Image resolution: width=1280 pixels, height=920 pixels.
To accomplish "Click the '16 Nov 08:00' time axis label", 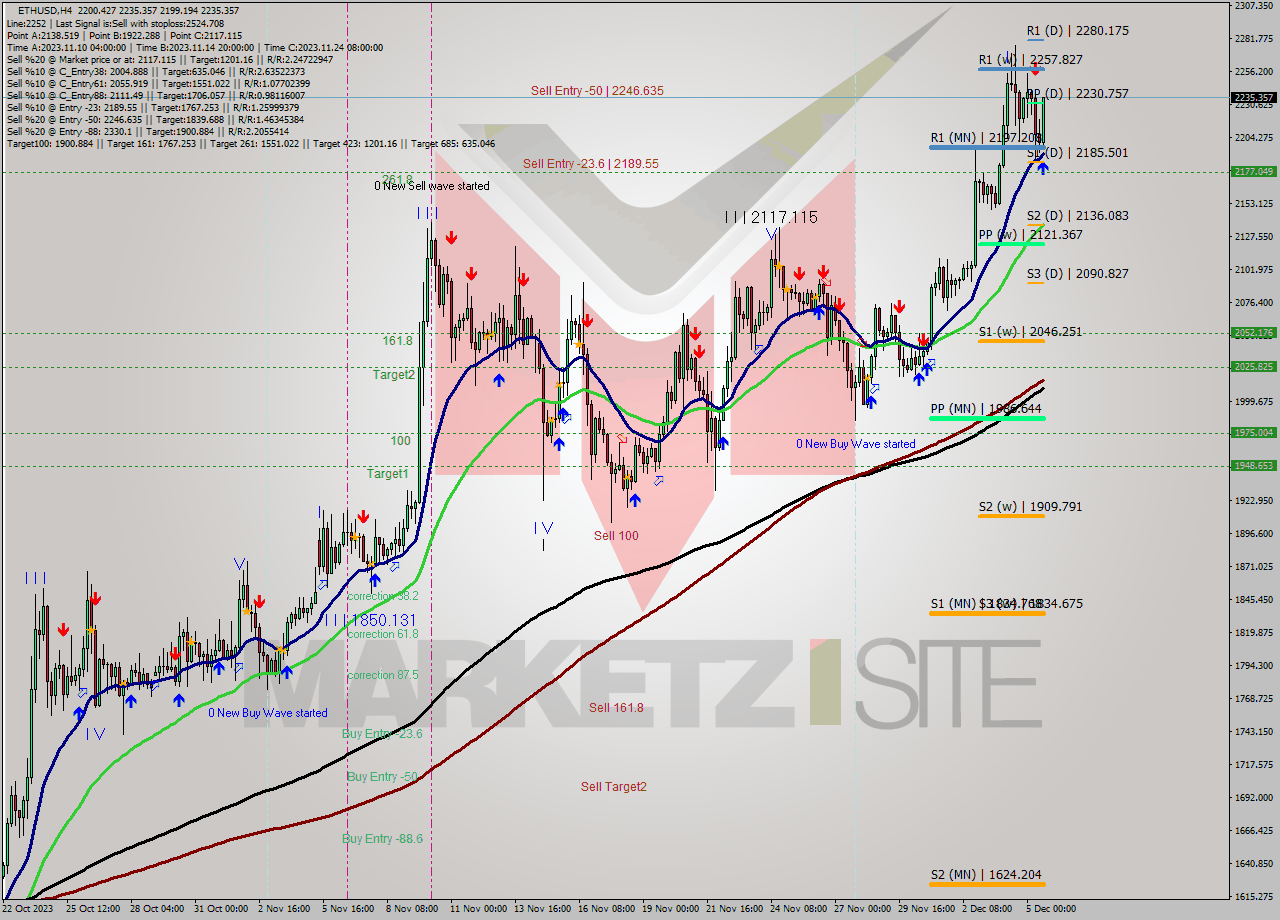I will click(606, 909).
